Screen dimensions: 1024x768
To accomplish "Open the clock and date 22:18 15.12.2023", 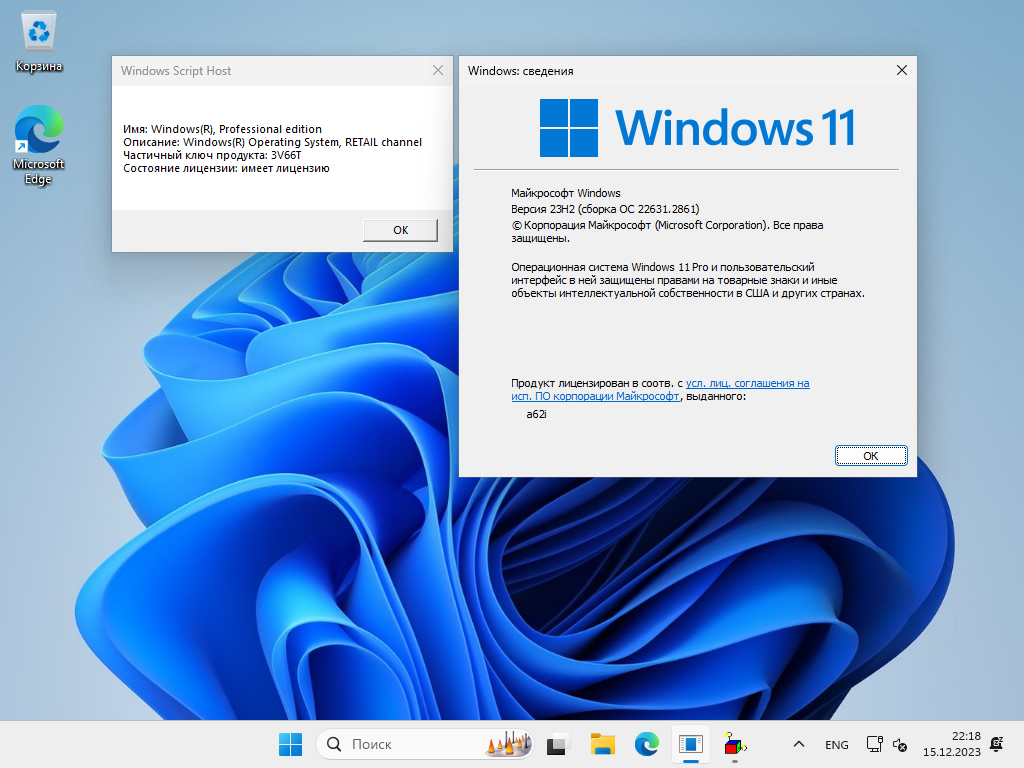I will click(952, 744).
